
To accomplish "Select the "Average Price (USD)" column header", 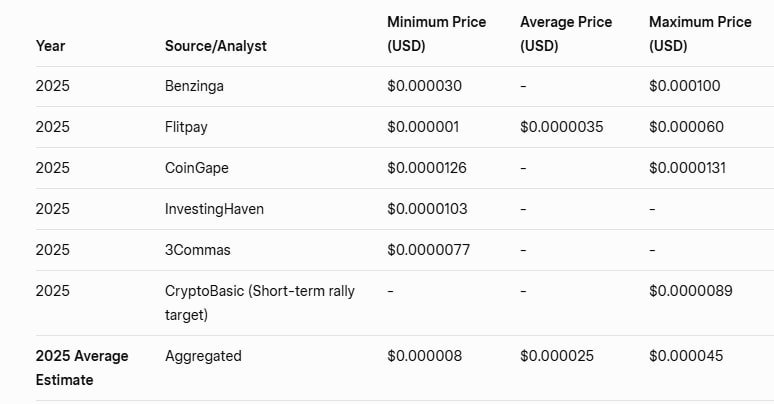I will coord(564,34).
